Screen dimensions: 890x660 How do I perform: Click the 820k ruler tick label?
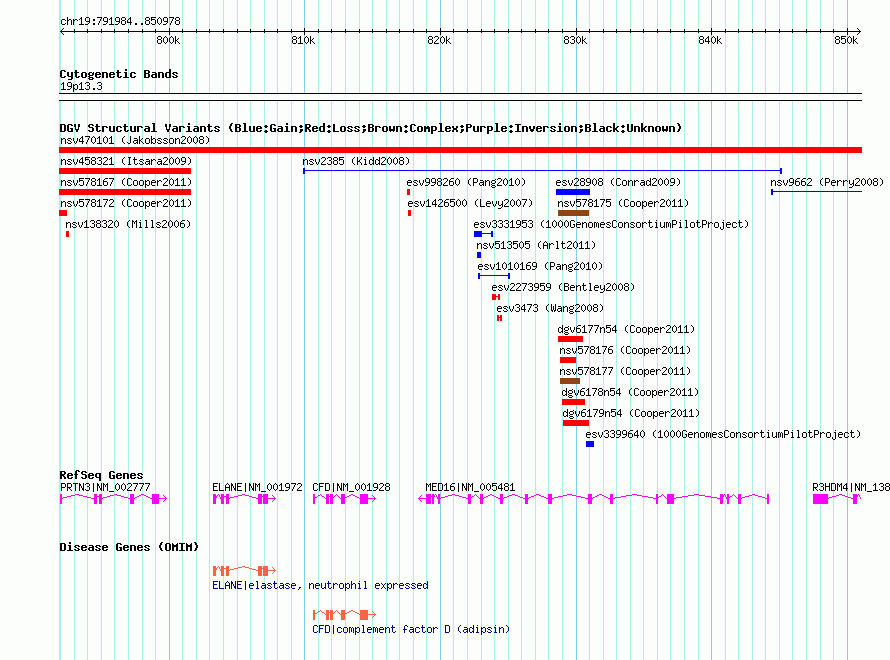pos(439,40)
